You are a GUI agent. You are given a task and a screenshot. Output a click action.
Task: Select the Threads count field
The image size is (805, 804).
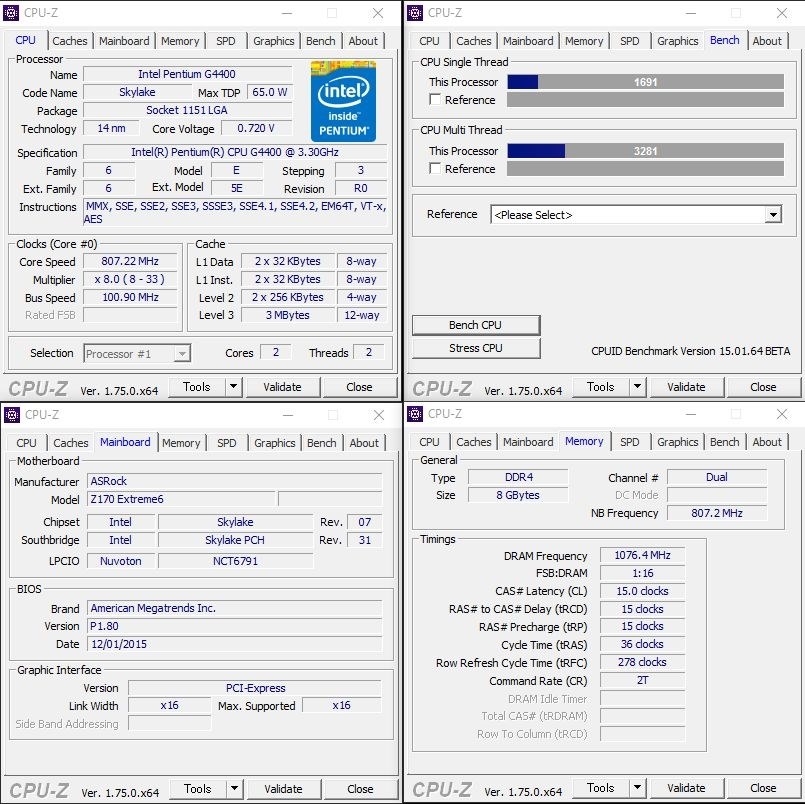(x=369, y=352)
